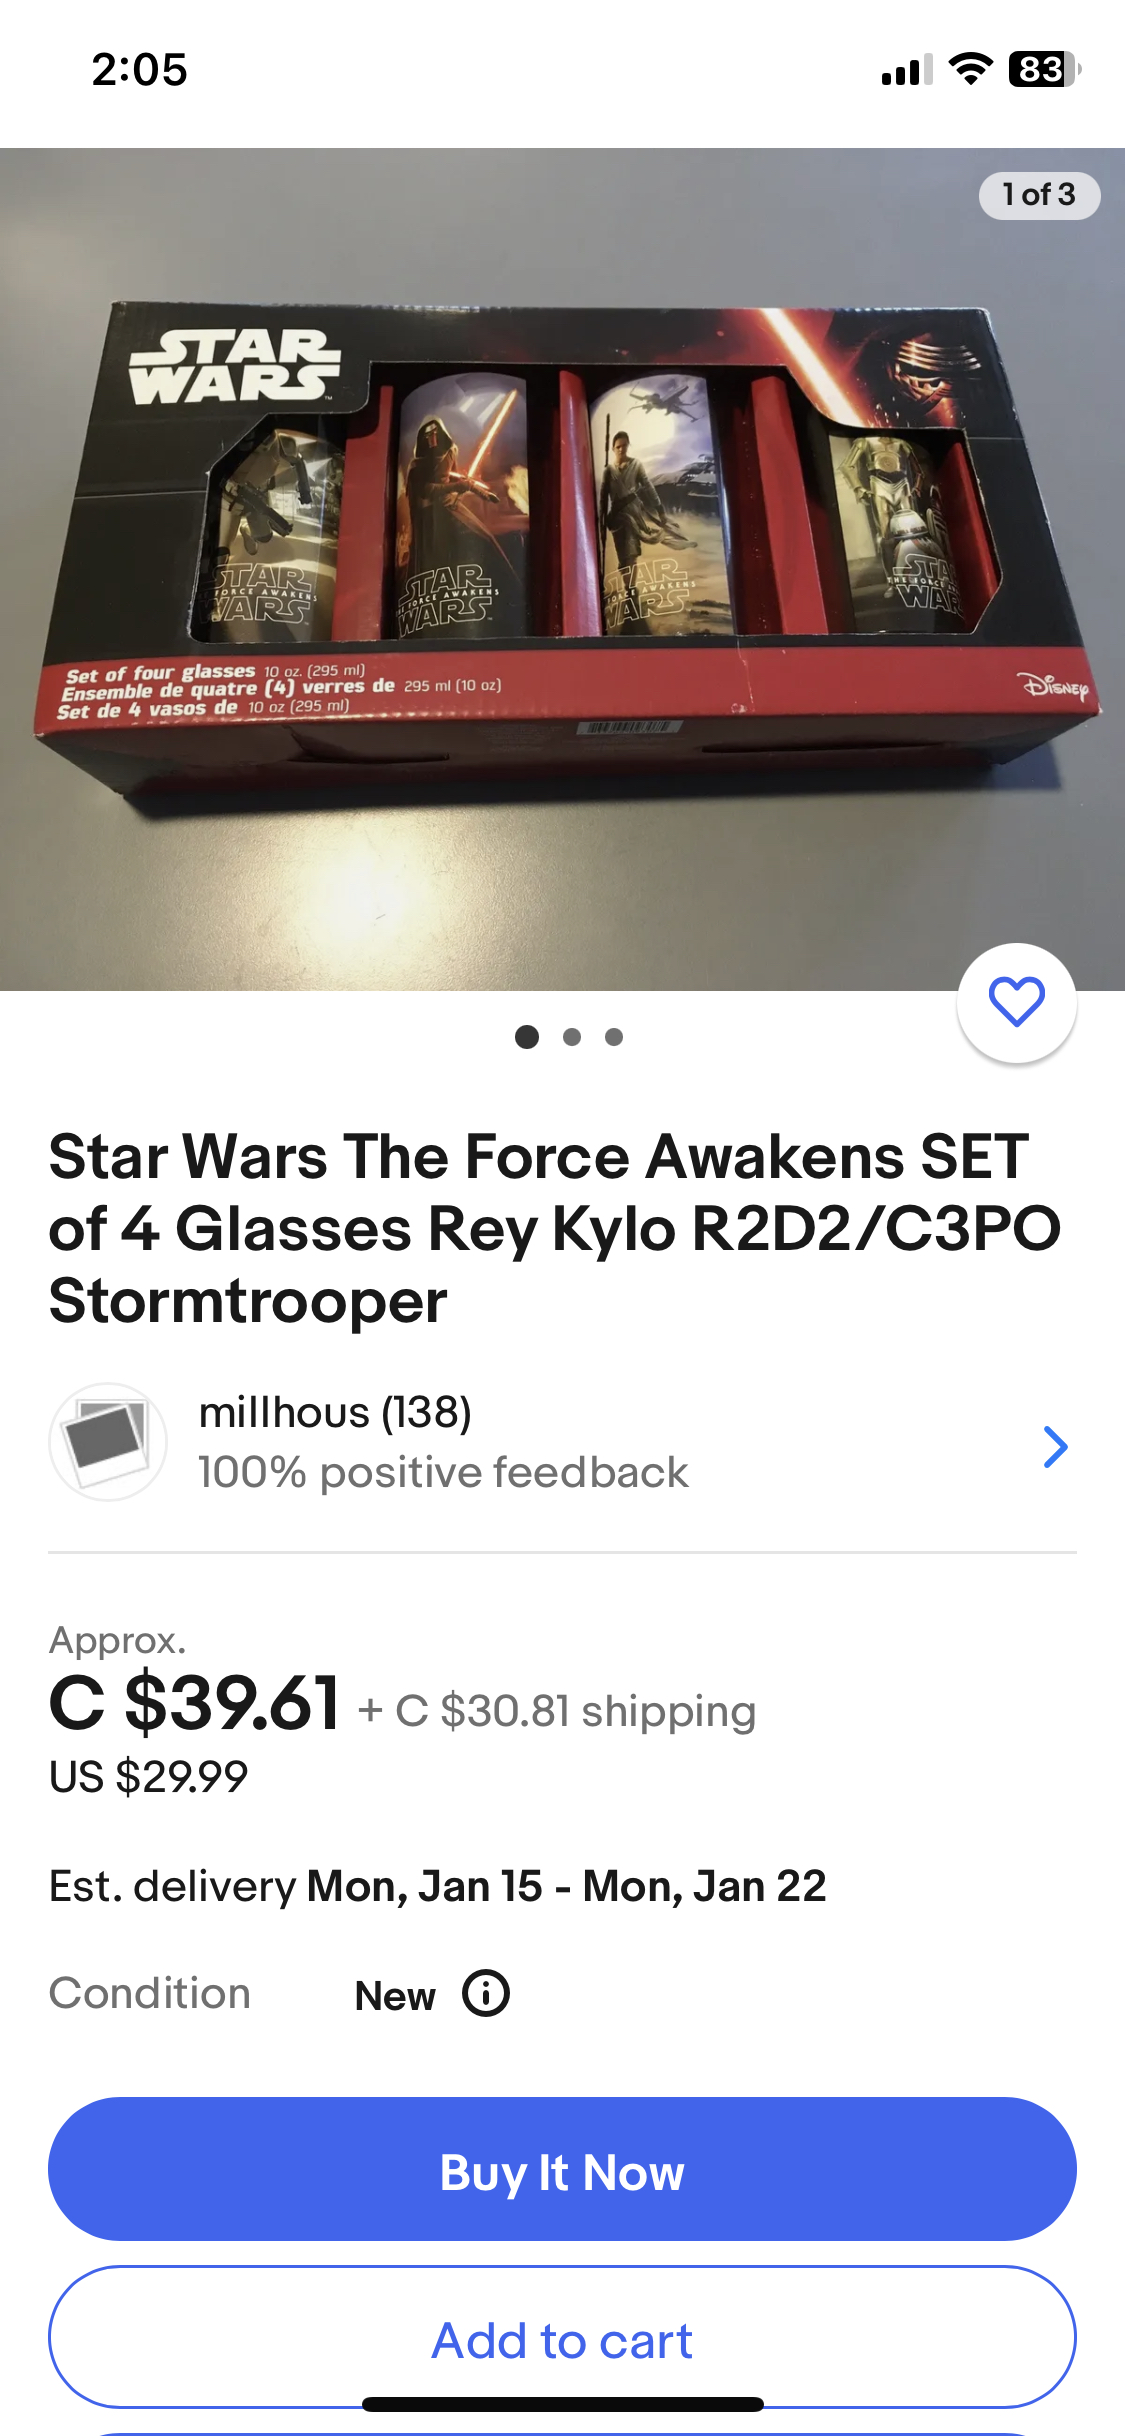Tap the 100% positive feedback text

coord(443,1472)
